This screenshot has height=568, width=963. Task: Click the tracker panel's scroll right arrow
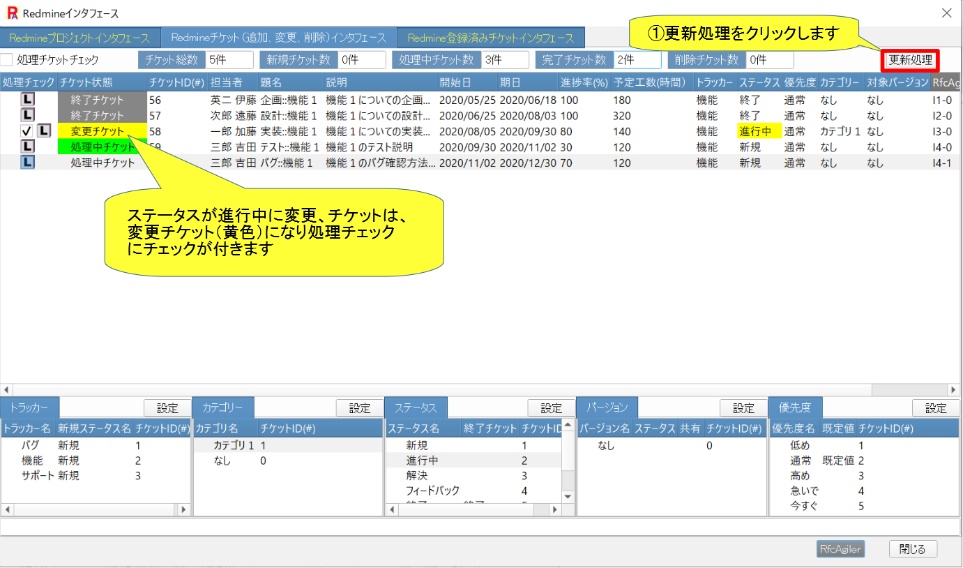(183, 509)
